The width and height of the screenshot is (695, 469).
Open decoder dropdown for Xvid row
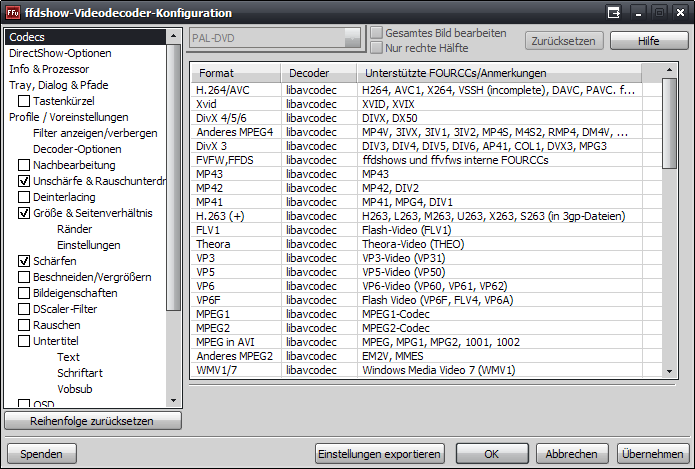point(319,104)
